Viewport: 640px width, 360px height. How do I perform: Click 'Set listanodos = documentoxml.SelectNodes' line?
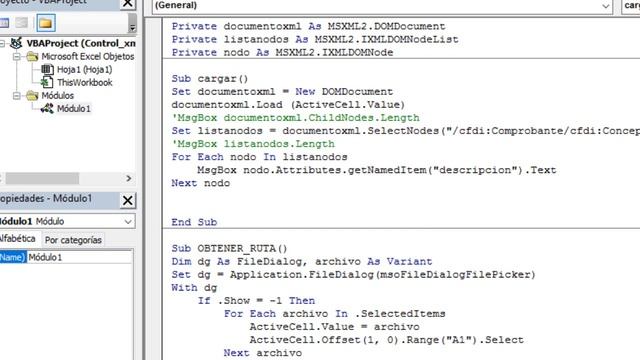(x=406, y=131)
